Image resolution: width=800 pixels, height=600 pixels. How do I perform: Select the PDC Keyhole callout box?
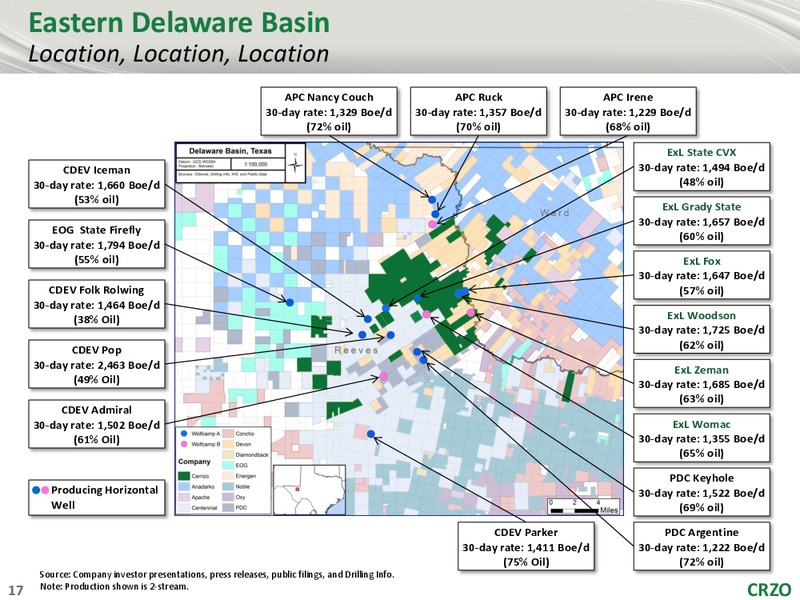point(702,492)
